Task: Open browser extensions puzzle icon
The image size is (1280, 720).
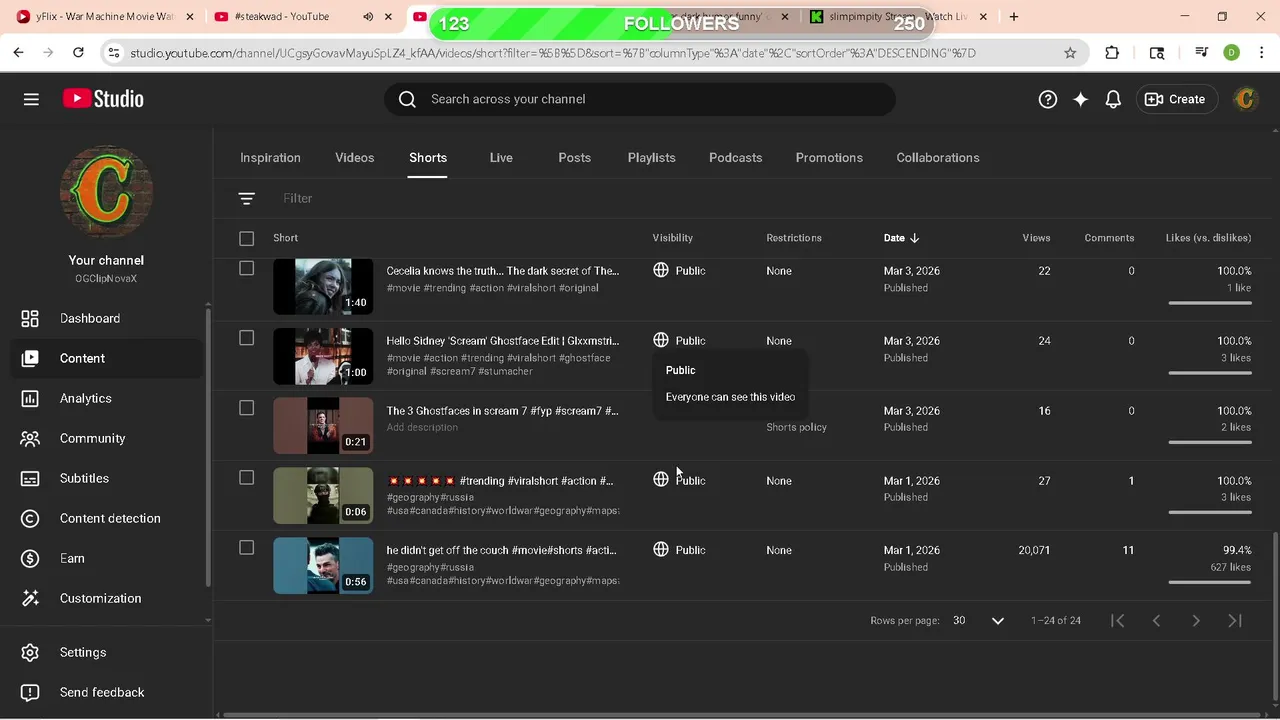Action: 1112,53
